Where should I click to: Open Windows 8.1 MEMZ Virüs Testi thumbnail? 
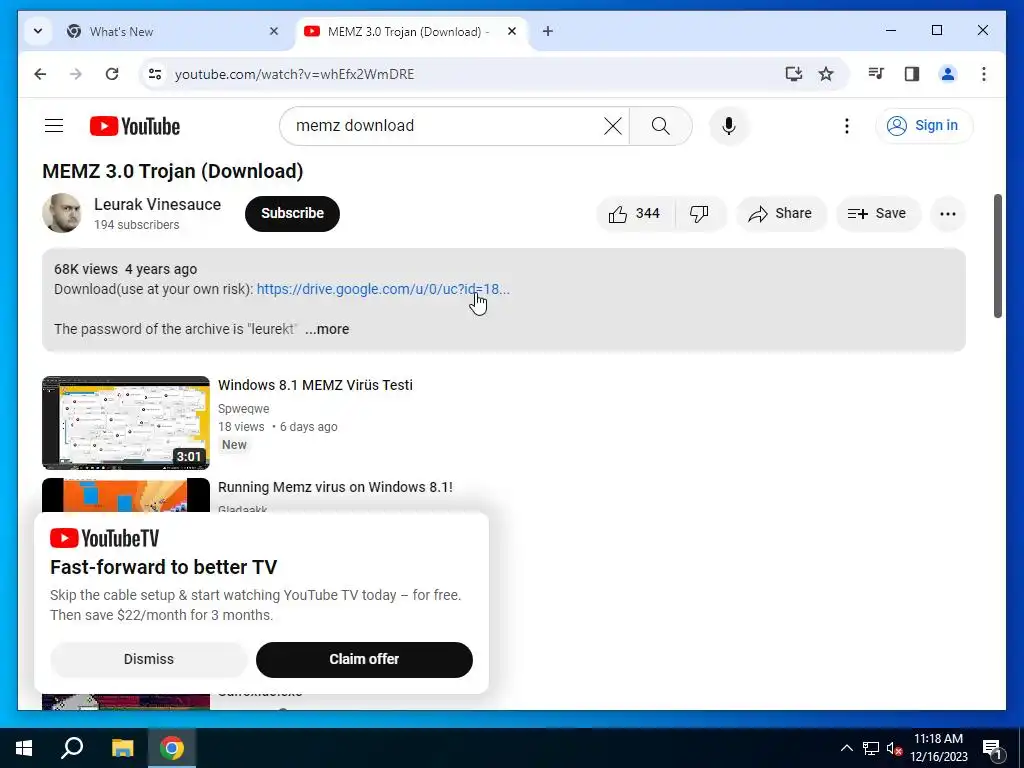pos(126,423)
